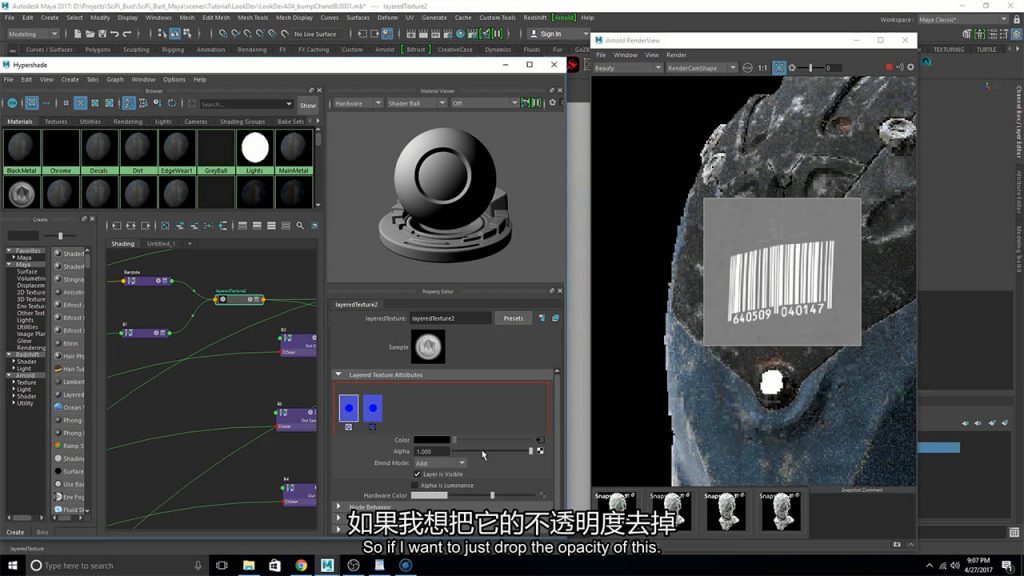Switch to the Shading Groups tab
Image resolution: width=1024 pixels, height=576 pixels.
coord(242,121)
